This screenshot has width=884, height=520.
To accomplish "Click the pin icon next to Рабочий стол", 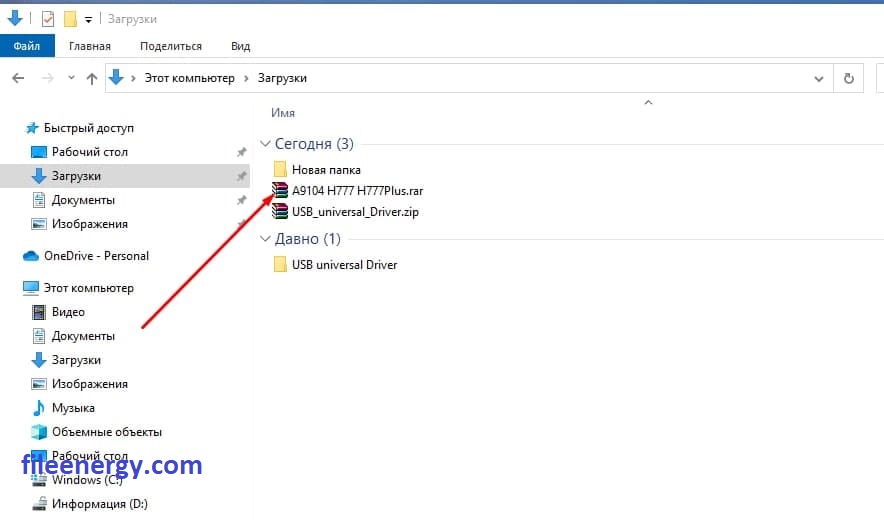I will click(241, 152).
